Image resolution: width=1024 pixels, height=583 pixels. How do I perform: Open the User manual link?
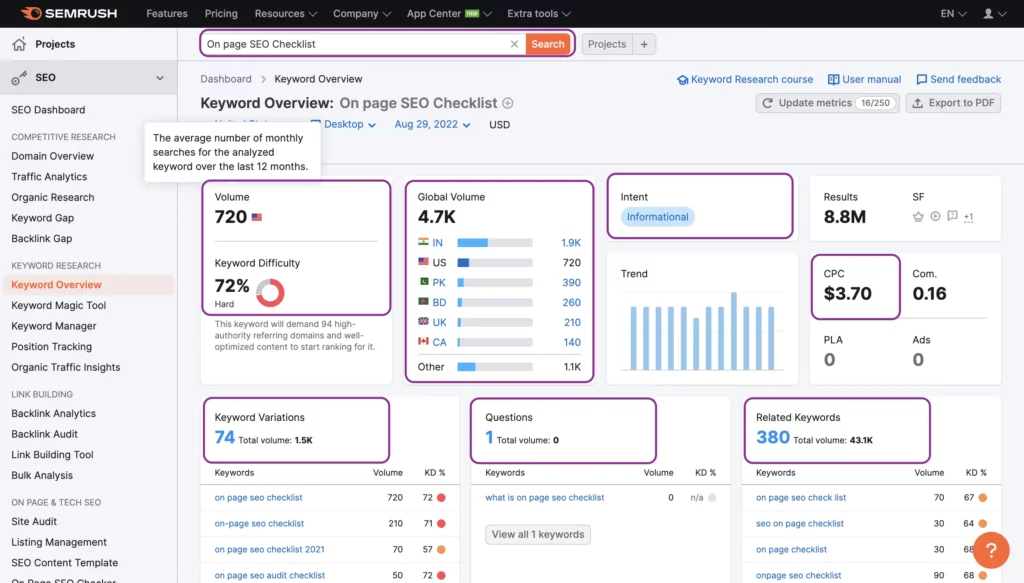(865, 79)
